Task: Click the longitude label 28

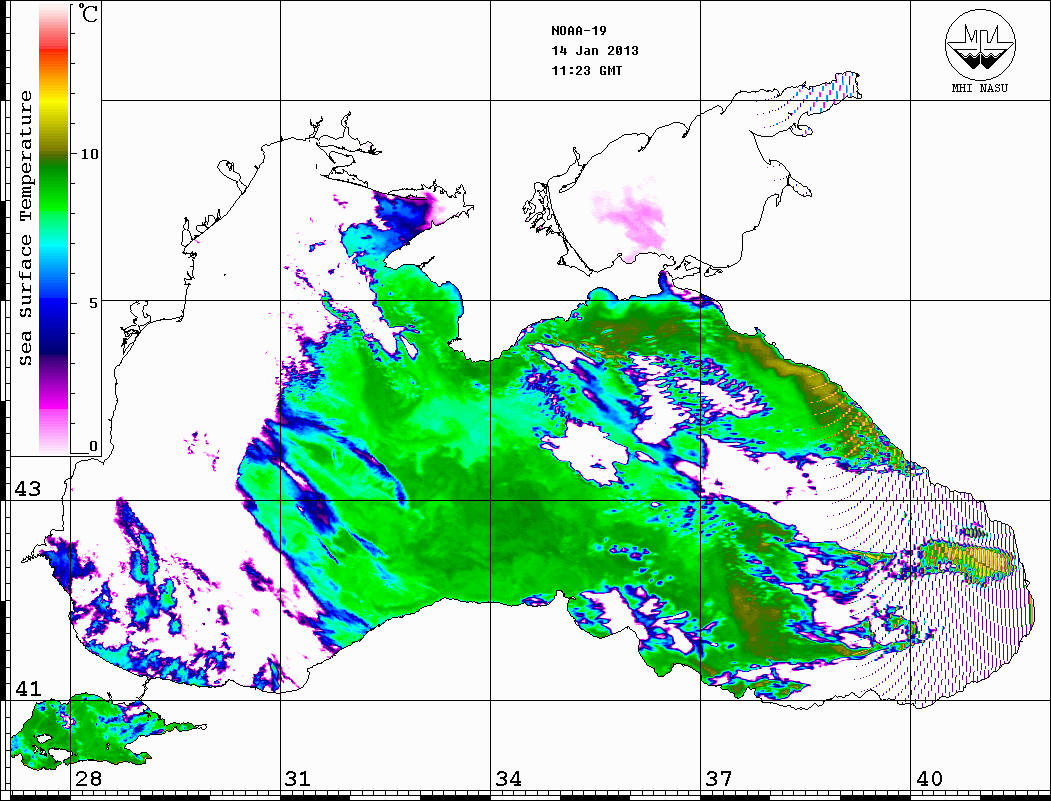Action: click(x=88, y=779)
